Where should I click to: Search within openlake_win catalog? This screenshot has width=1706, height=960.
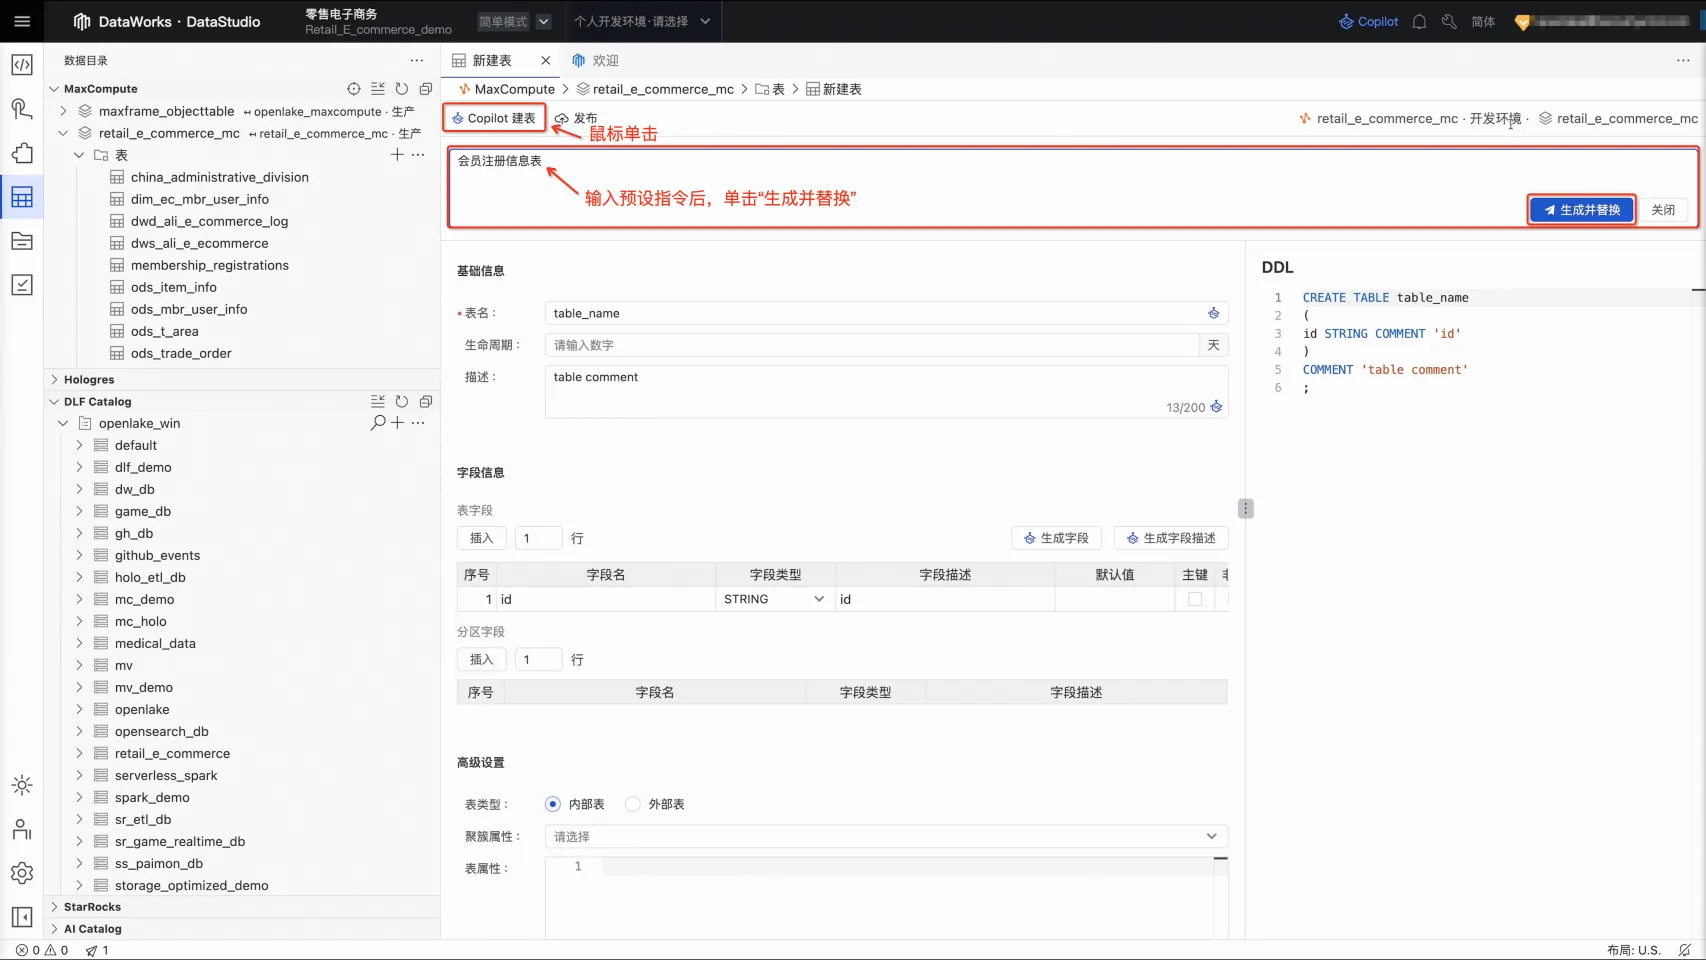pos(377,423)
